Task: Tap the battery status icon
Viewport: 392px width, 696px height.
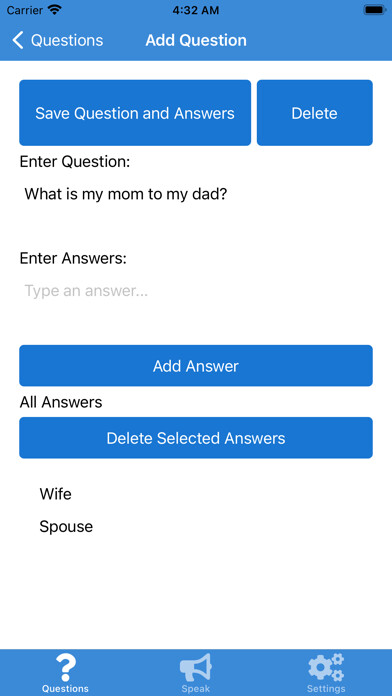Action: pos(374,10)
